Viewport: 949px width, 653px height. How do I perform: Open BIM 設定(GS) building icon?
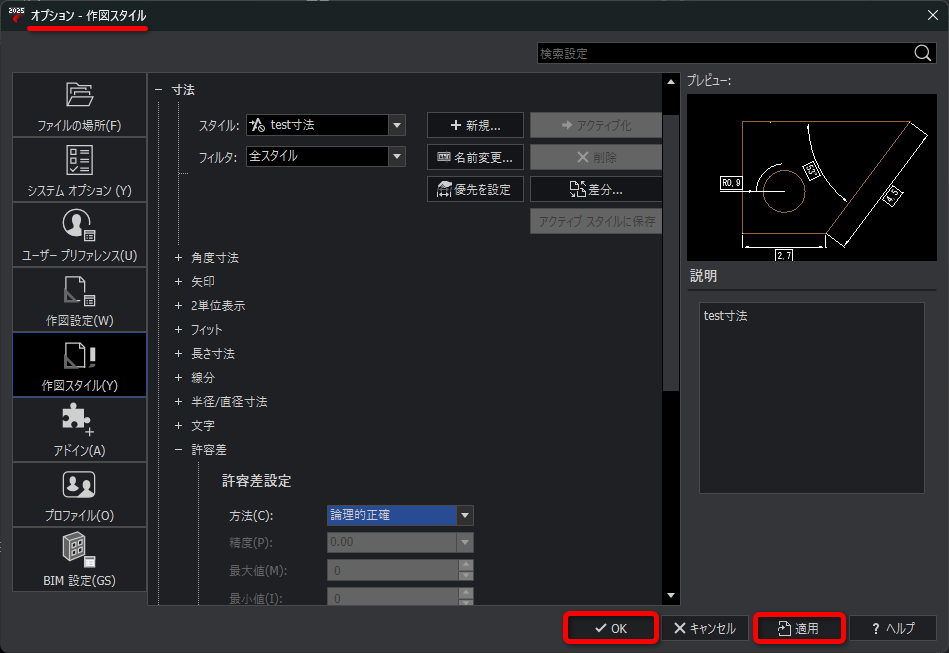pyautogui.click(x=79, y=549)
